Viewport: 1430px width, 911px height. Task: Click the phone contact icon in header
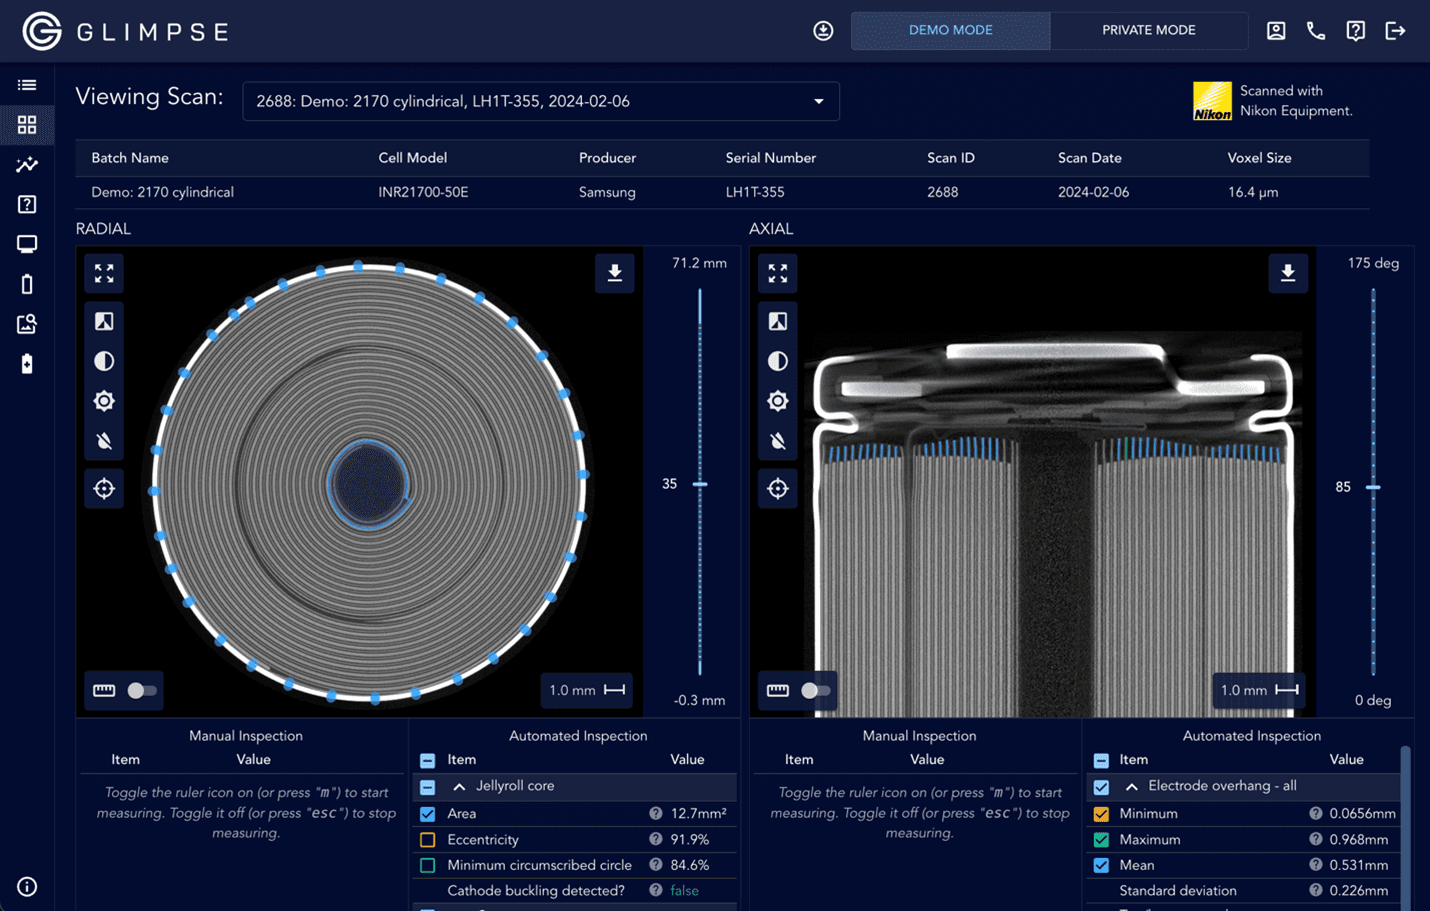[1315, 31]
